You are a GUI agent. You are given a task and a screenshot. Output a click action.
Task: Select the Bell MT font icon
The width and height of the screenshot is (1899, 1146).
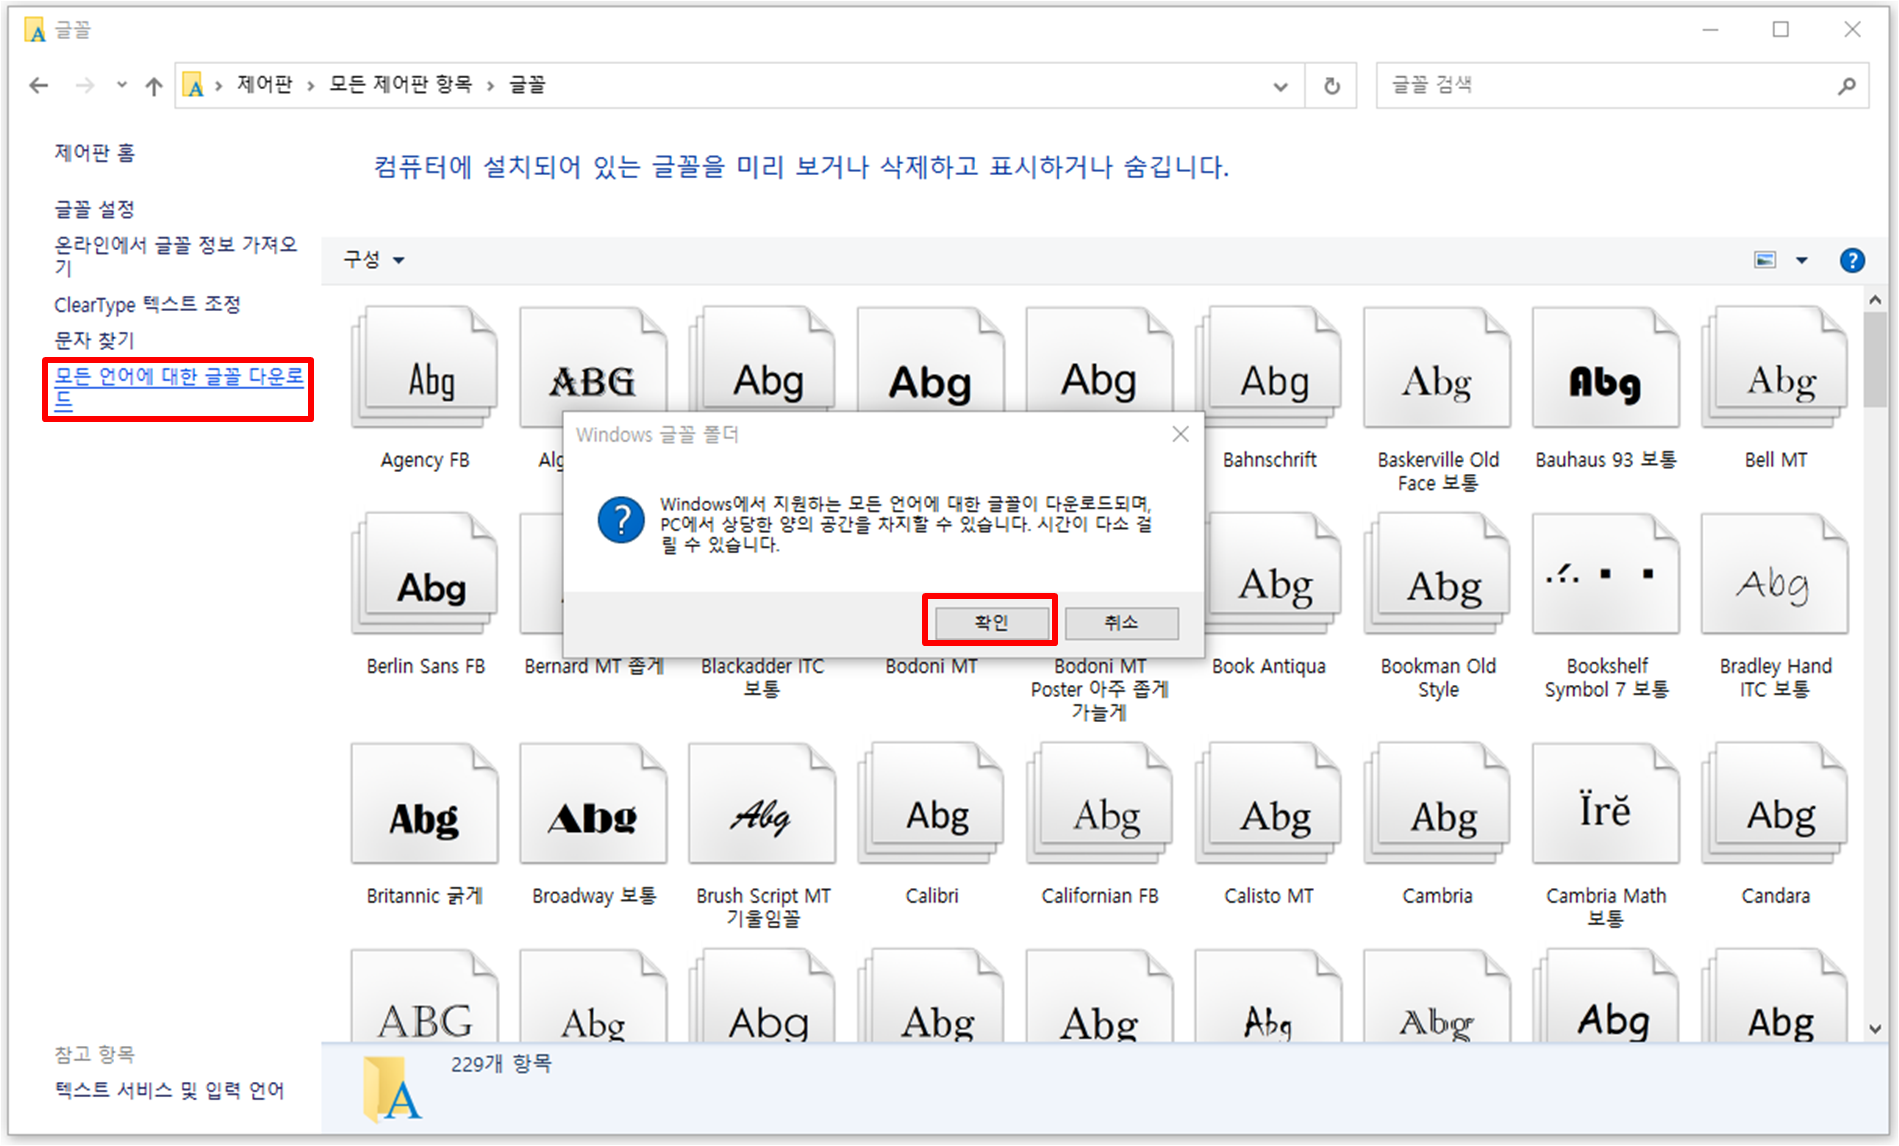(1775, 368)
